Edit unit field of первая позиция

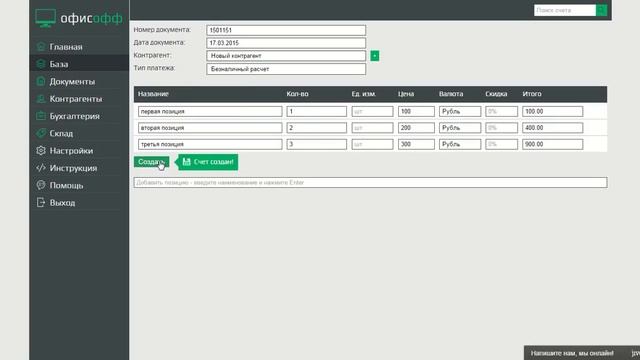coord(372,111)
